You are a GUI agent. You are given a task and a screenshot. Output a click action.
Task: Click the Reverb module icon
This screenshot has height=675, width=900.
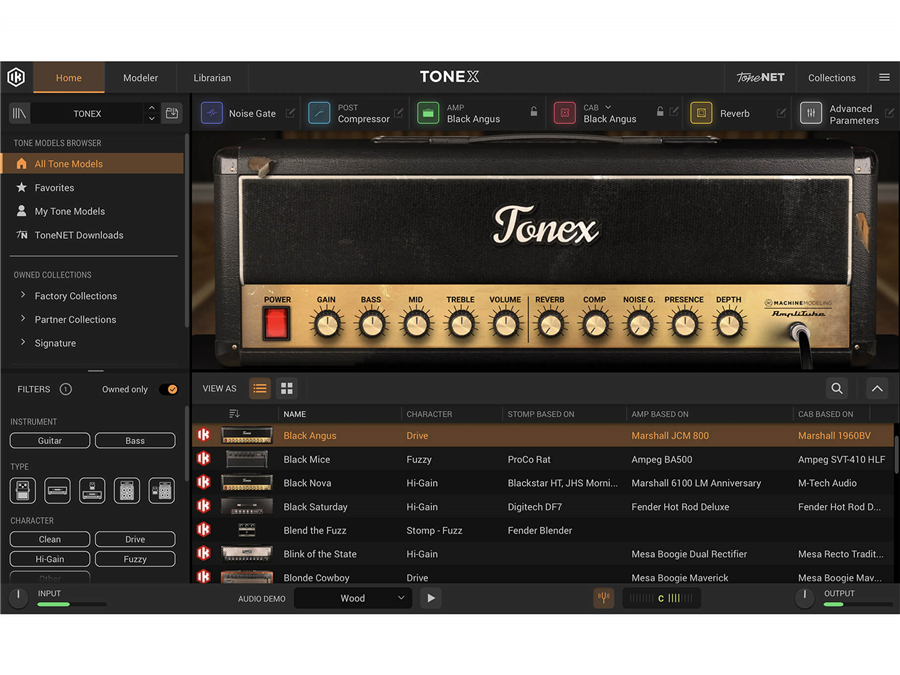tap(701, 113)
